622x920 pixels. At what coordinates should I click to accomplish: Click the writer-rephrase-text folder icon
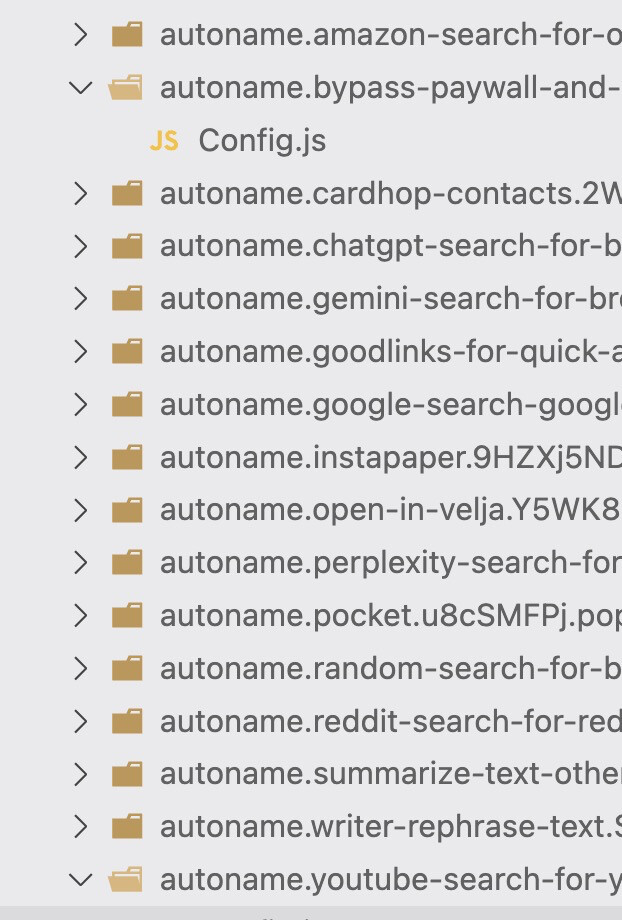[x=127, y=826]
